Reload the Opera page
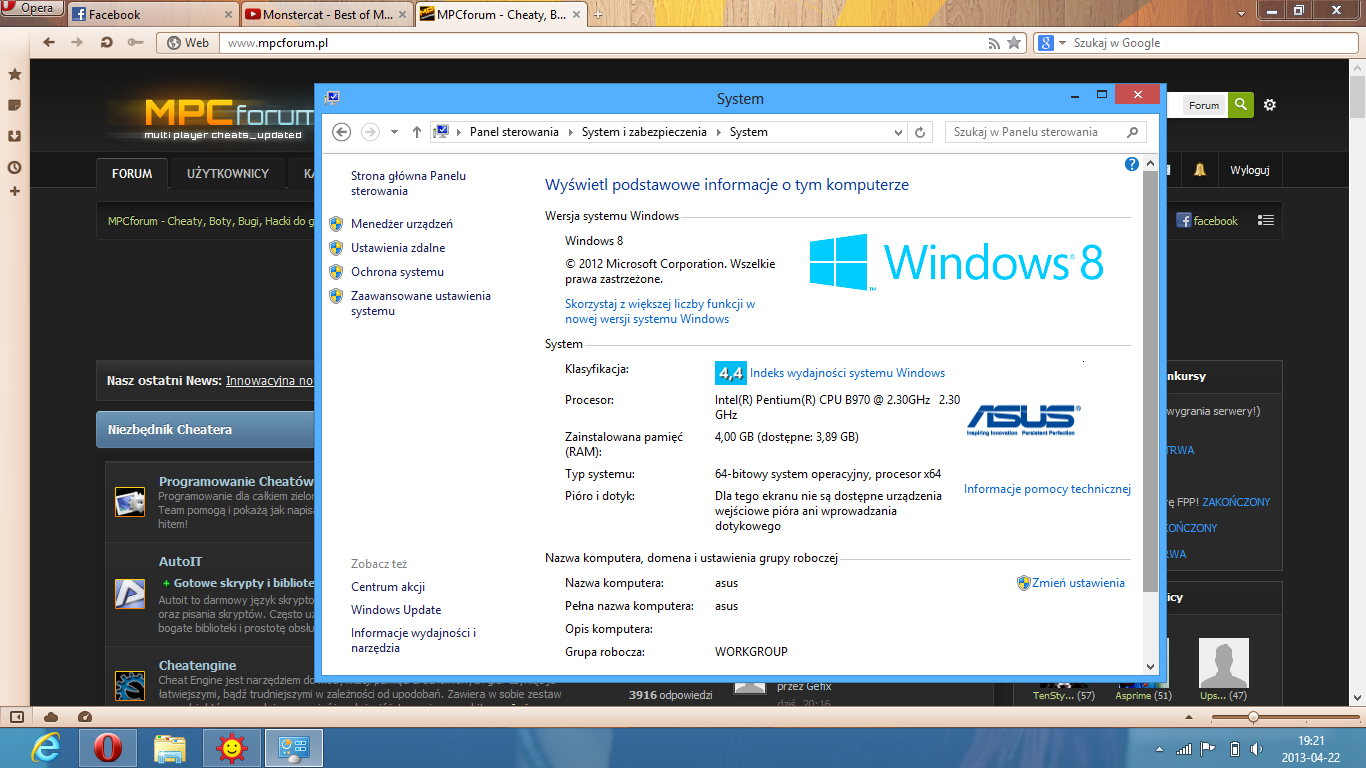Viewport: 1366px width, 768px height. tap(106, 43)
